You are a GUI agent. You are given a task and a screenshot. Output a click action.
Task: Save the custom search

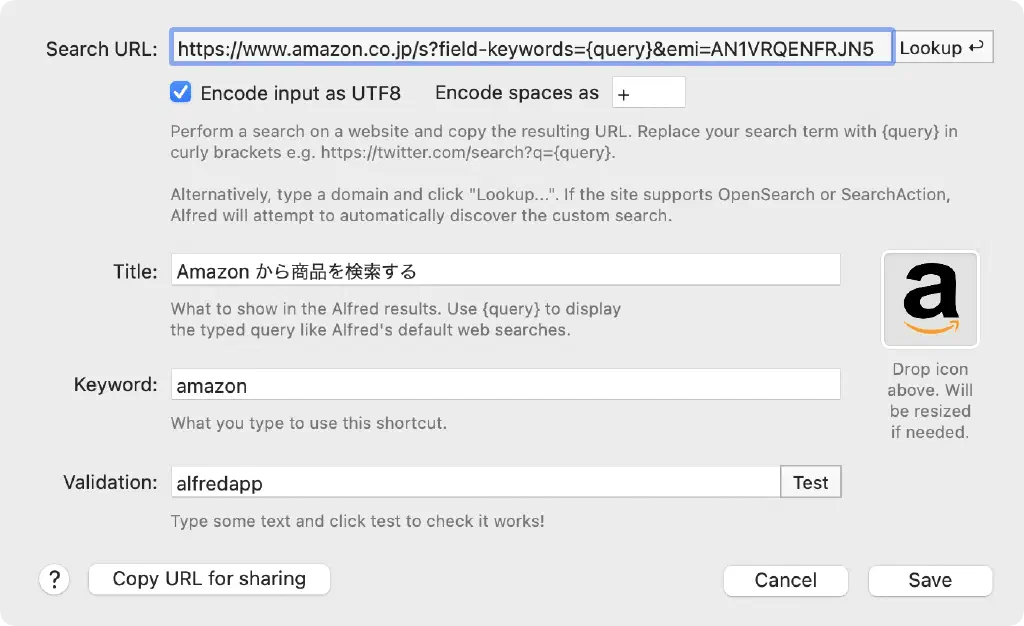(x=929, y=580)
